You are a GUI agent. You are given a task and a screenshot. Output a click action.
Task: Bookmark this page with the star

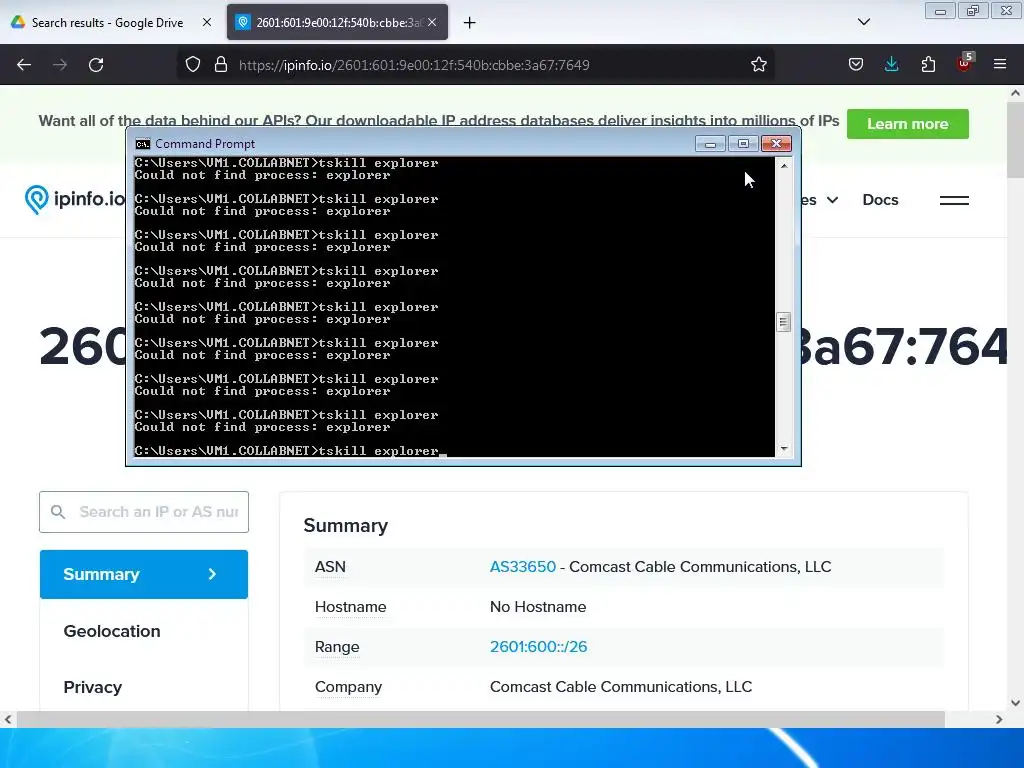pos(758,65)
